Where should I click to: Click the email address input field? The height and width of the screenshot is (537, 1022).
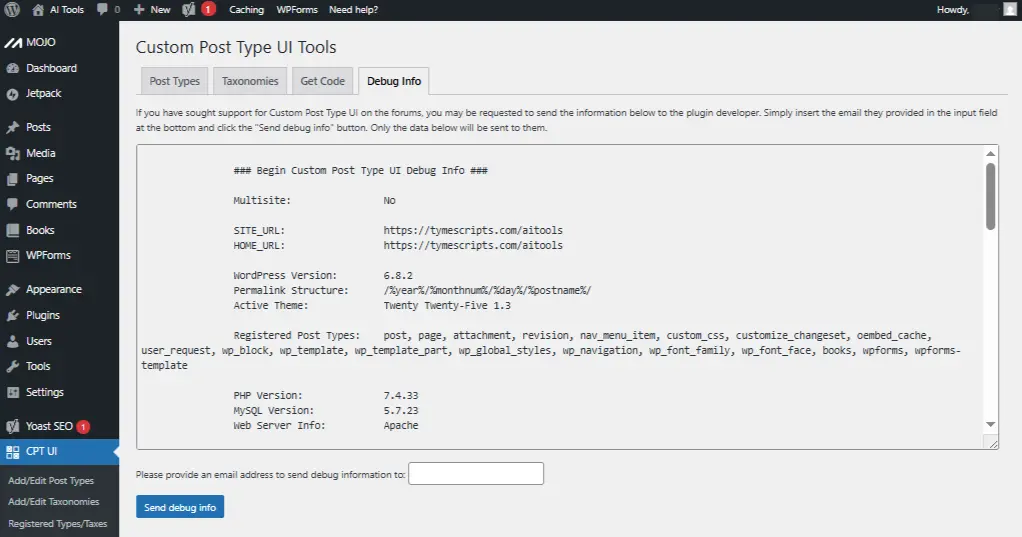coord(476,473)
